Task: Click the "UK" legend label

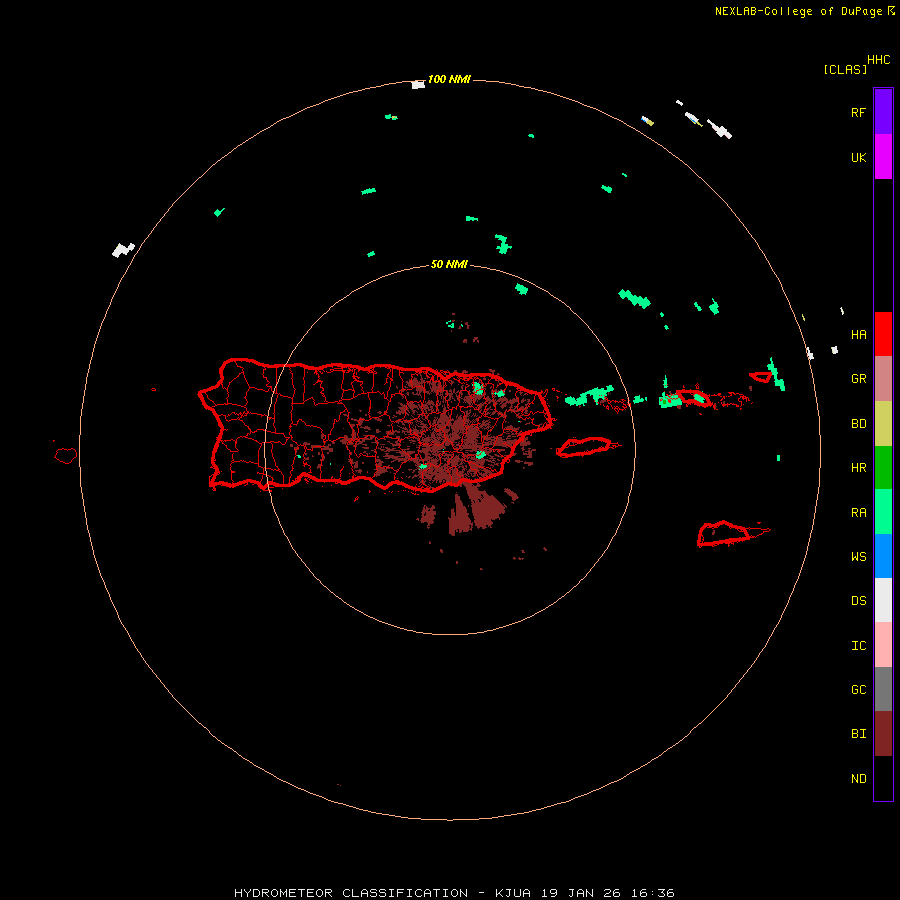Action: [x=858, y=157]
